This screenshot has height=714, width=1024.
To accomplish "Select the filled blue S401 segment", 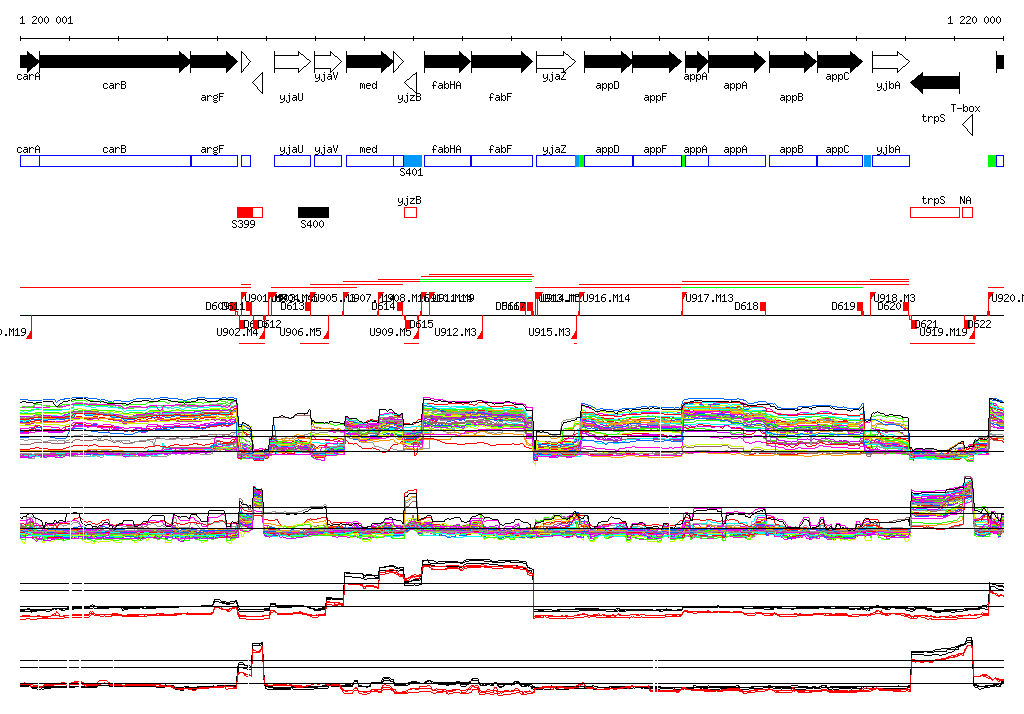I will coord(413,161).
